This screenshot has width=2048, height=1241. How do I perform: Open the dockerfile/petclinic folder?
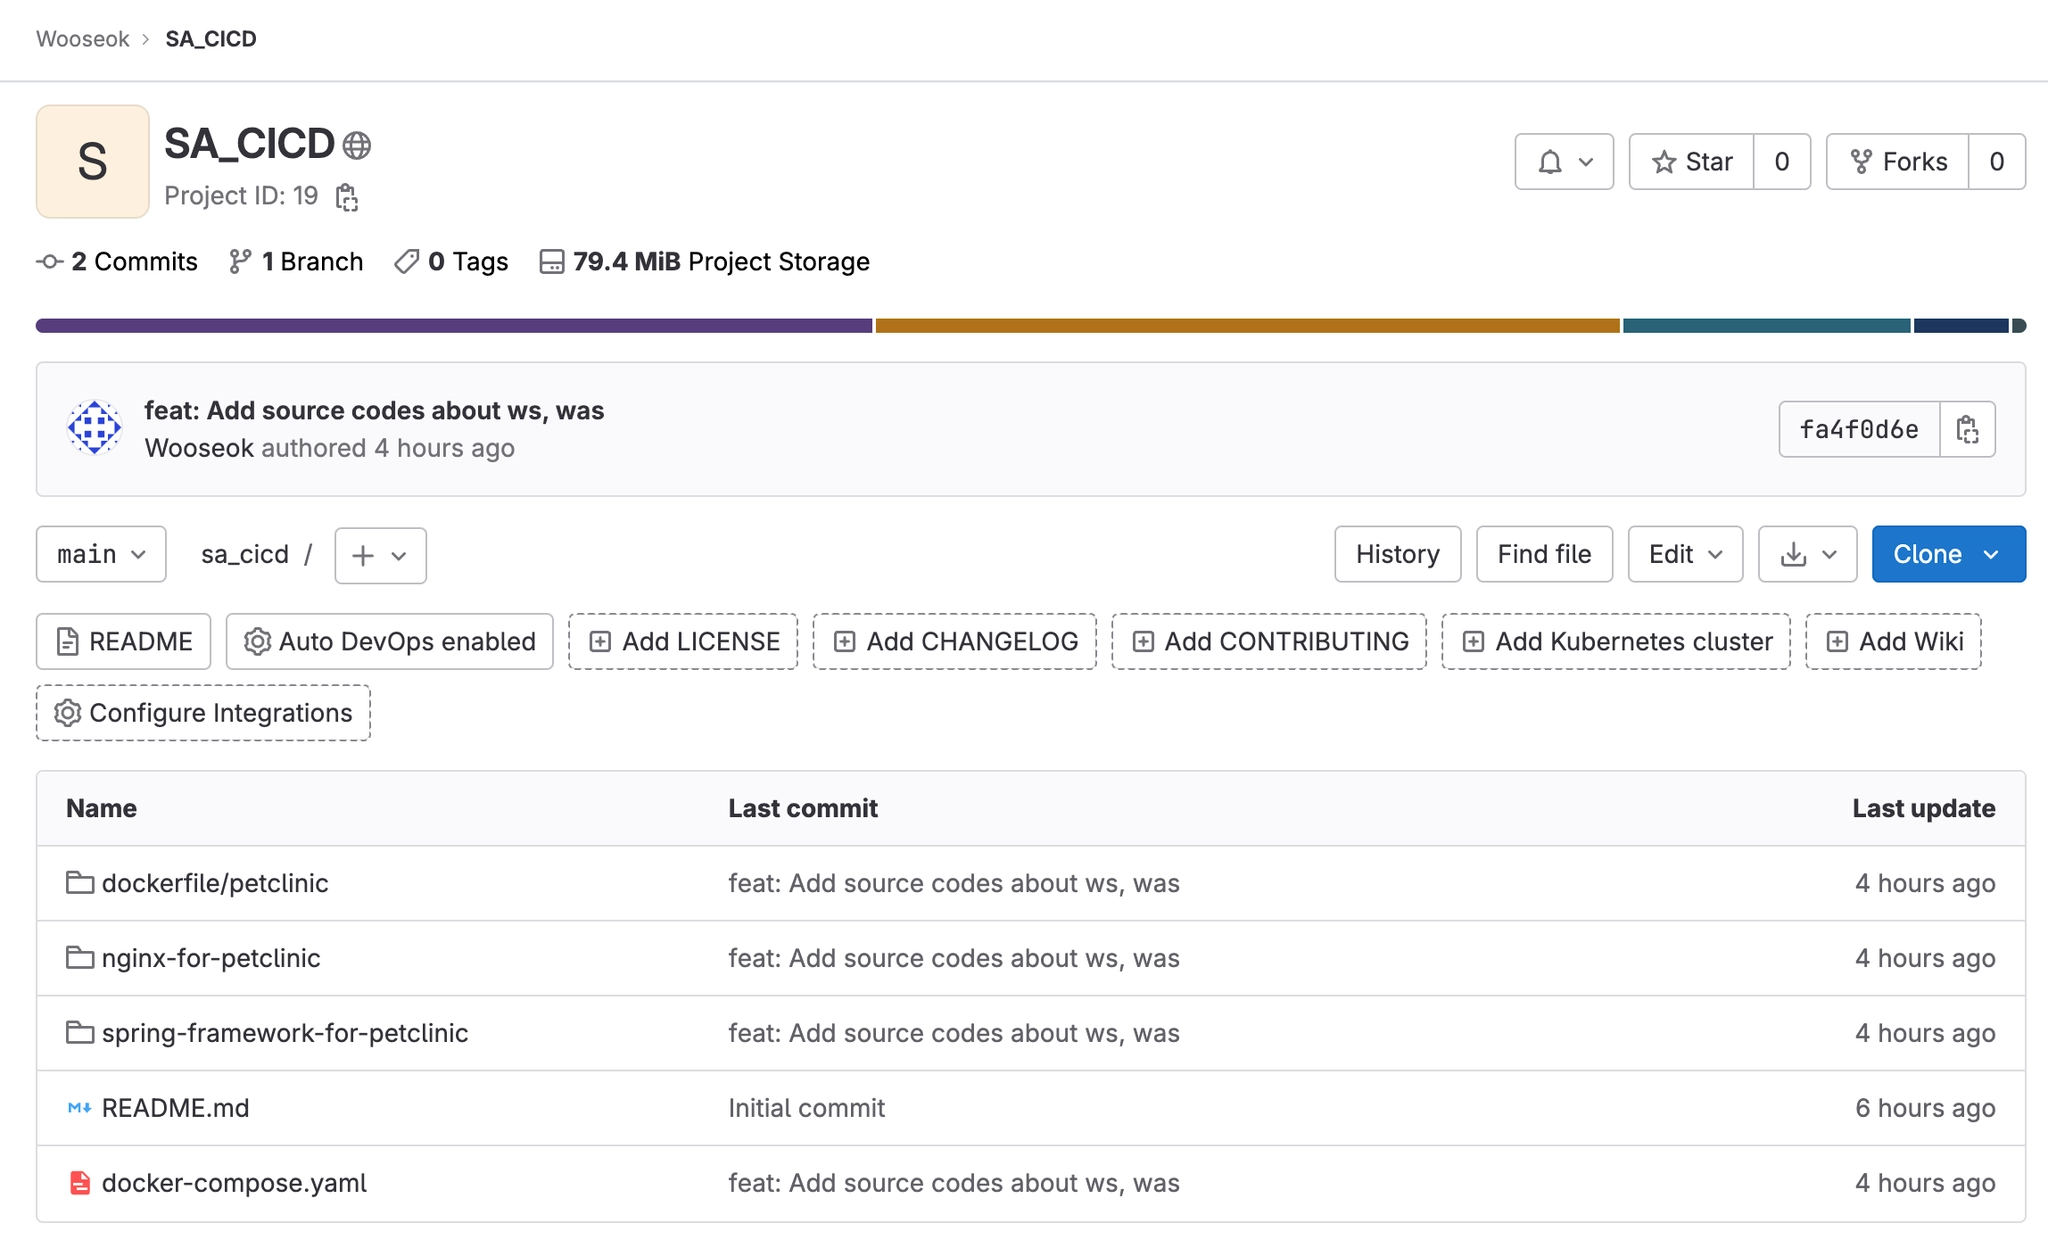point(214,883)
